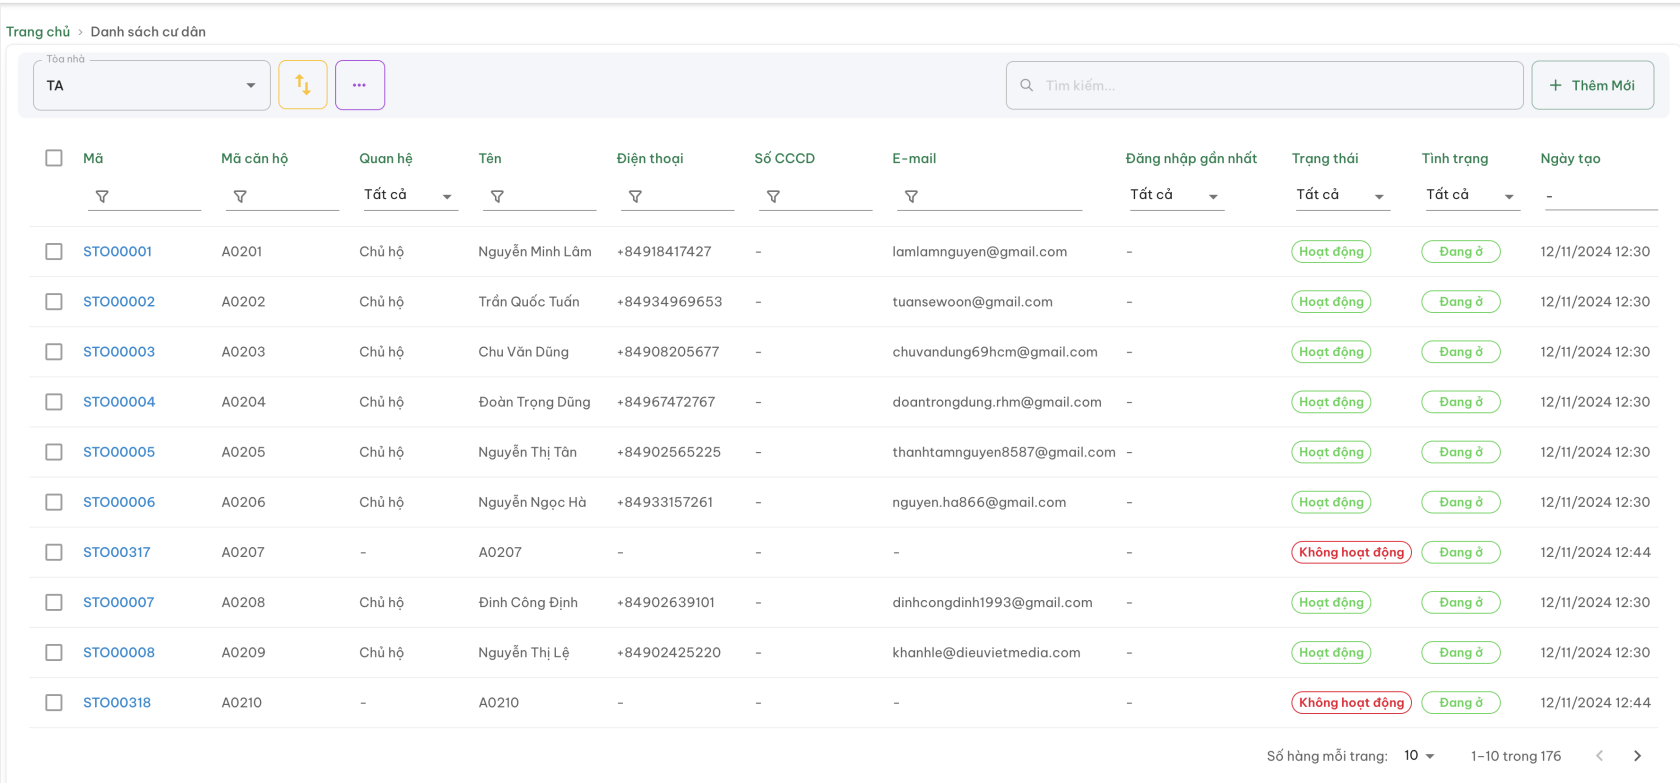Open the purple three-dots more options button

[x=360, y=85]
